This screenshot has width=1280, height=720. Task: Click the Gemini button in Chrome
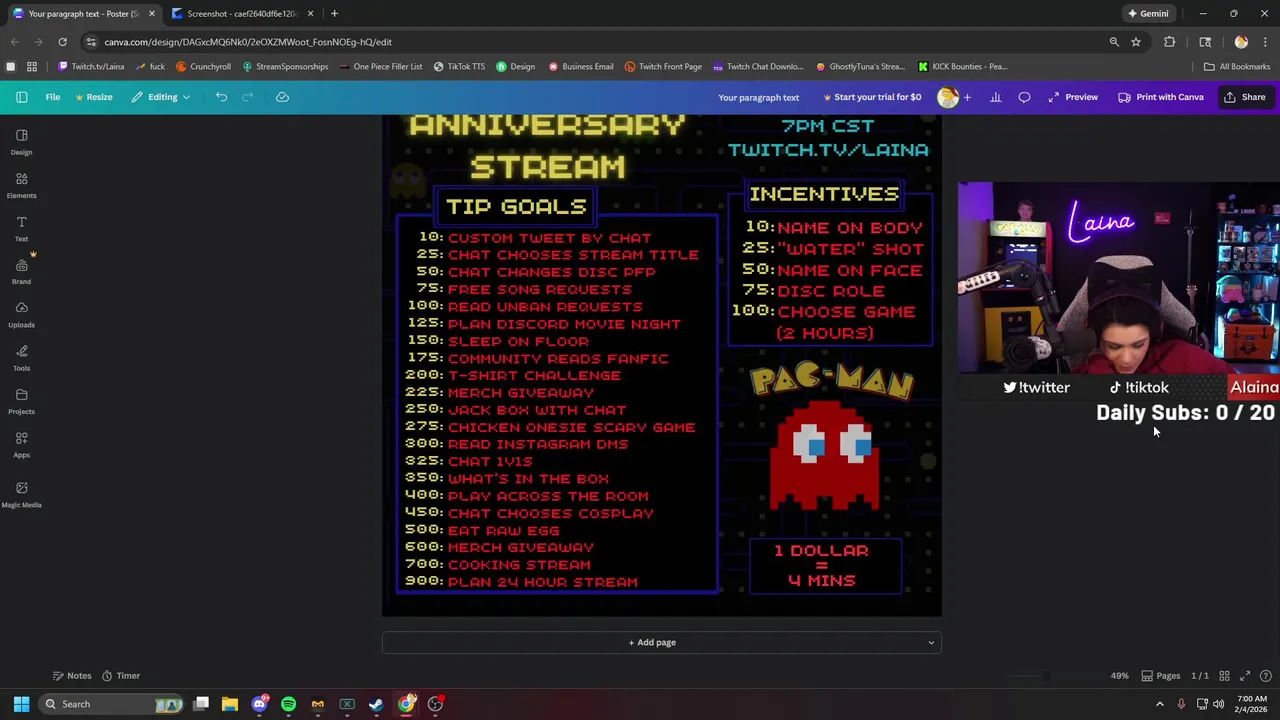click(1147, 14)
